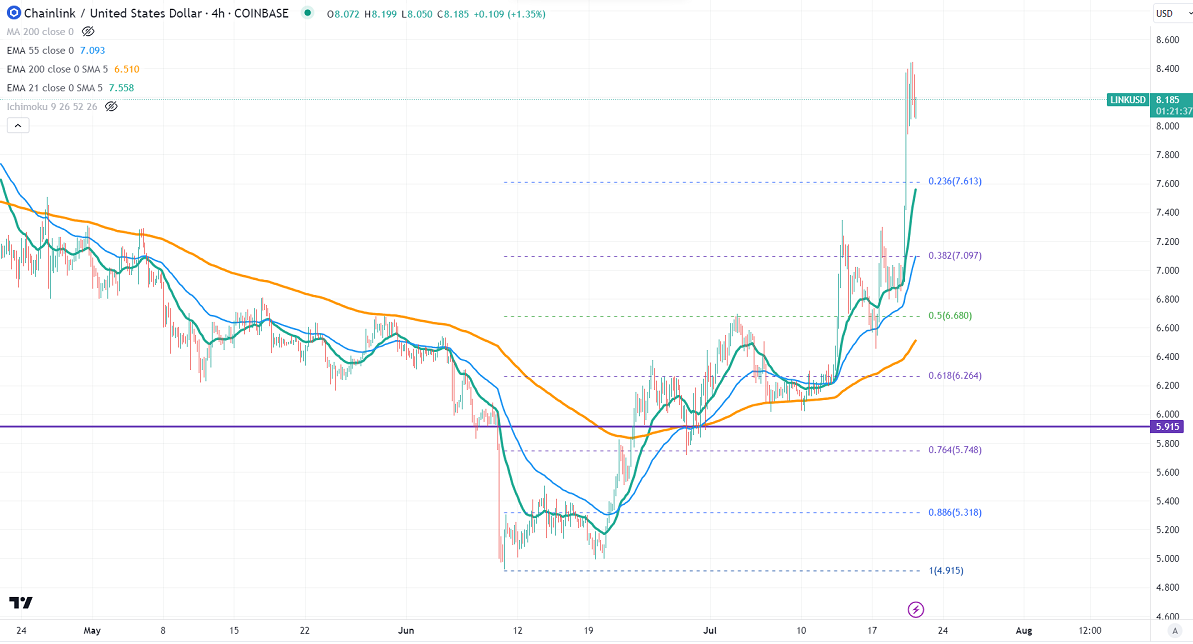
Task: Click the May date on time axis
Action: click(x=92, y=630)
